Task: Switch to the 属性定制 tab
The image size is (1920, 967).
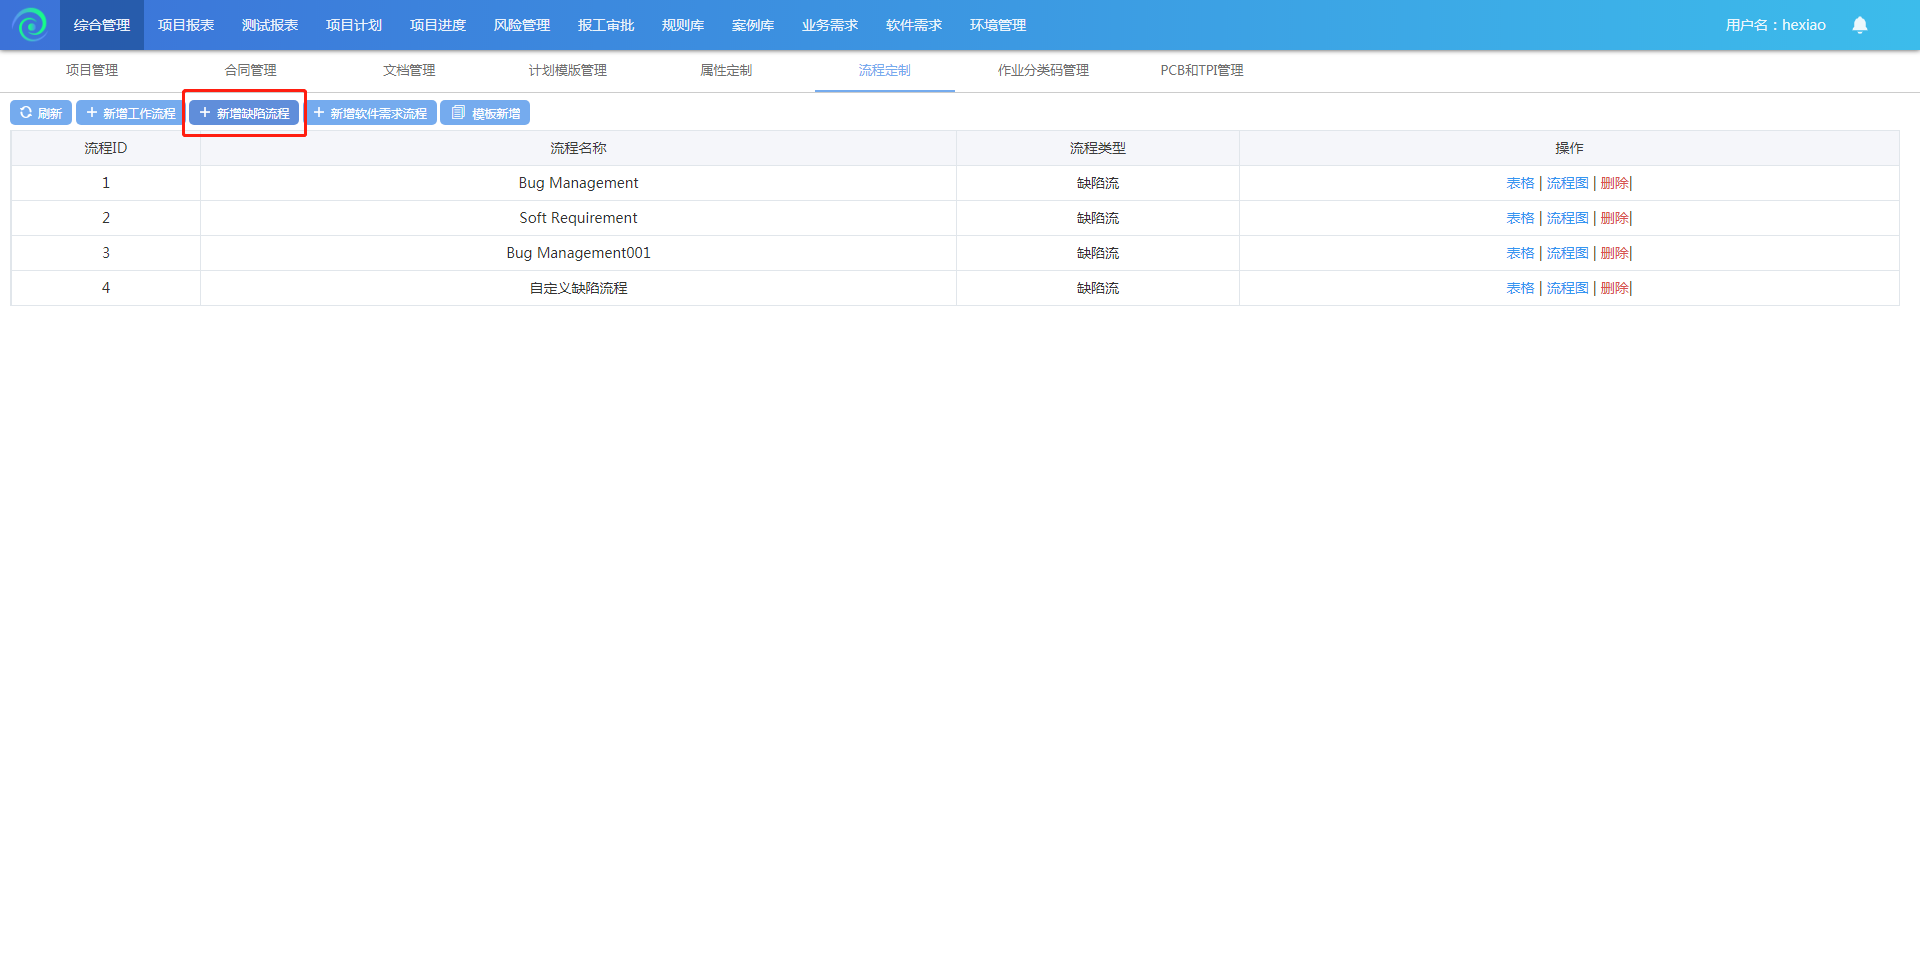Action: pyautogui.click(x=726, y=70)
